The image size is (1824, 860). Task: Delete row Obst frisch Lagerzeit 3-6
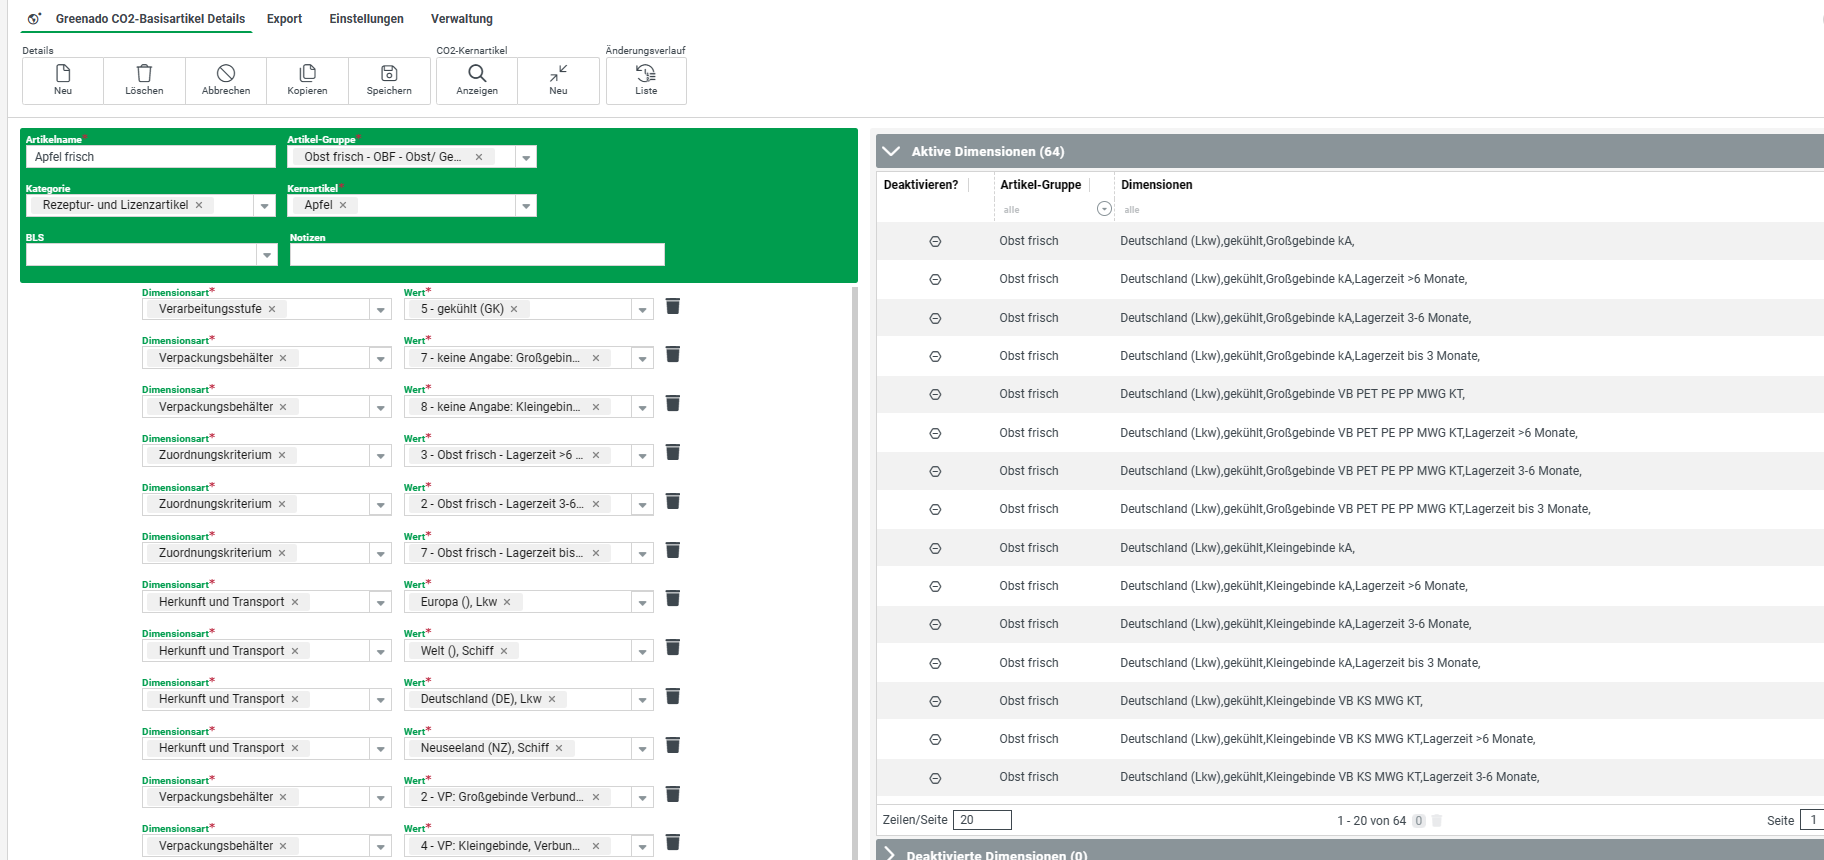click(673, 501)
